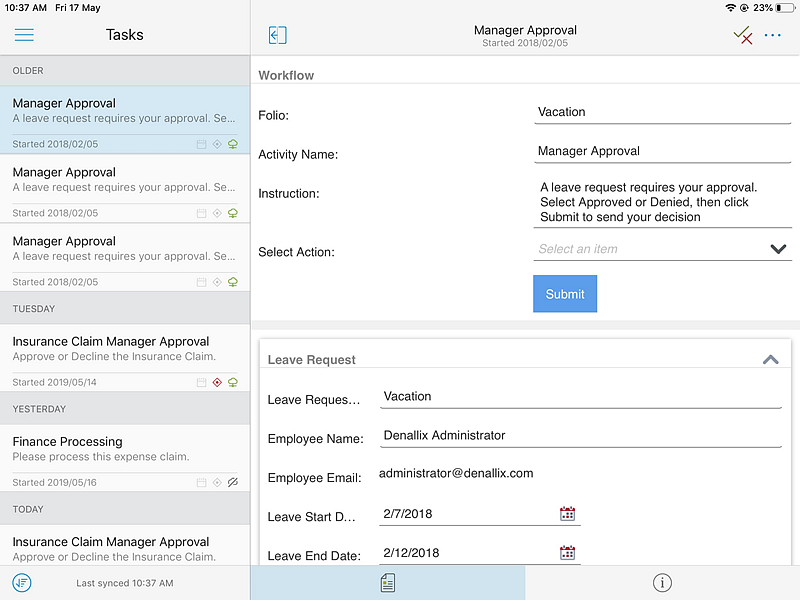The height and width of the screenshot is (600, 800).
Task: Expand the Select Action dropdown
Action: (778, 249)
